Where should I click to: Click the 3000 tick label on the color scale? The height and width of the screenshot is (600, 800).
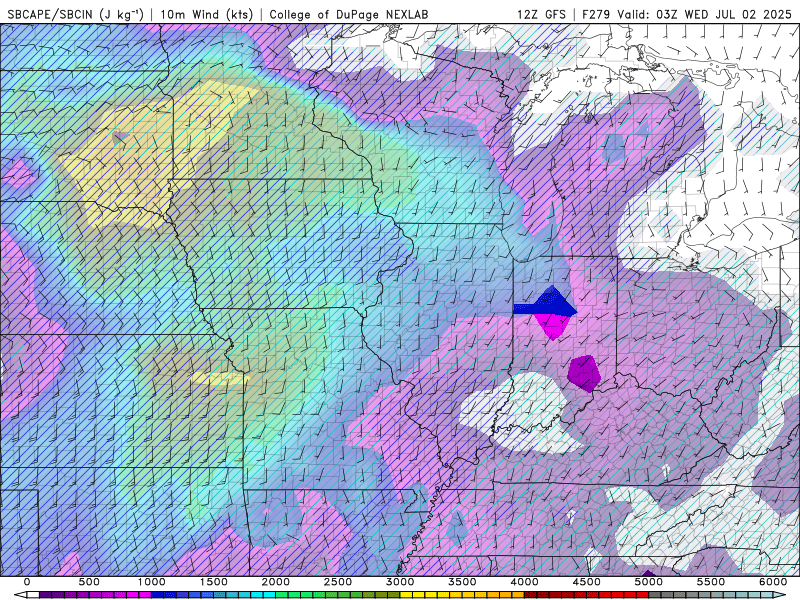coord(401,582)
